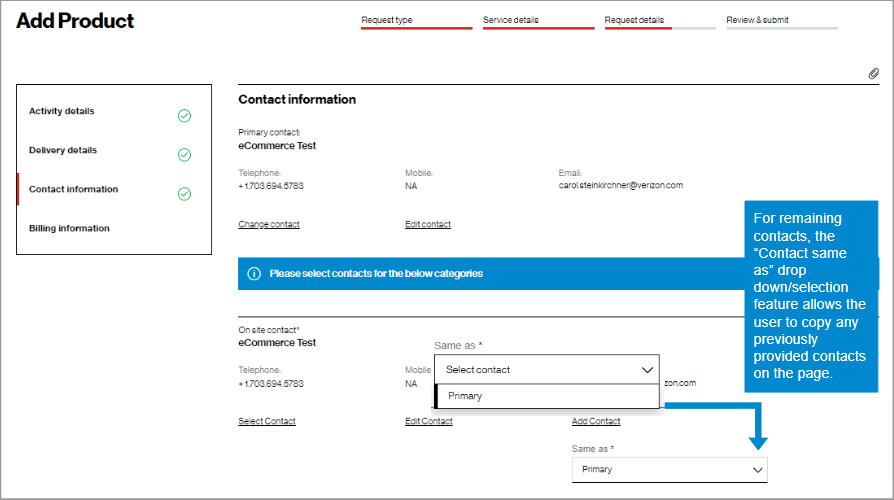Open the Billing information section
The image size is (894, 500).
(69, 228)
